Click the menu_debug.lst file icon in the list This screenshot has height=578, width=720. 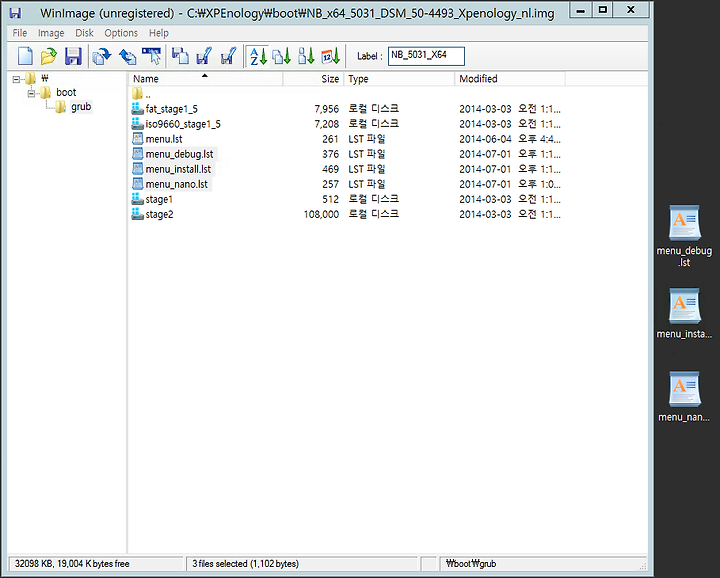[137, 154]
